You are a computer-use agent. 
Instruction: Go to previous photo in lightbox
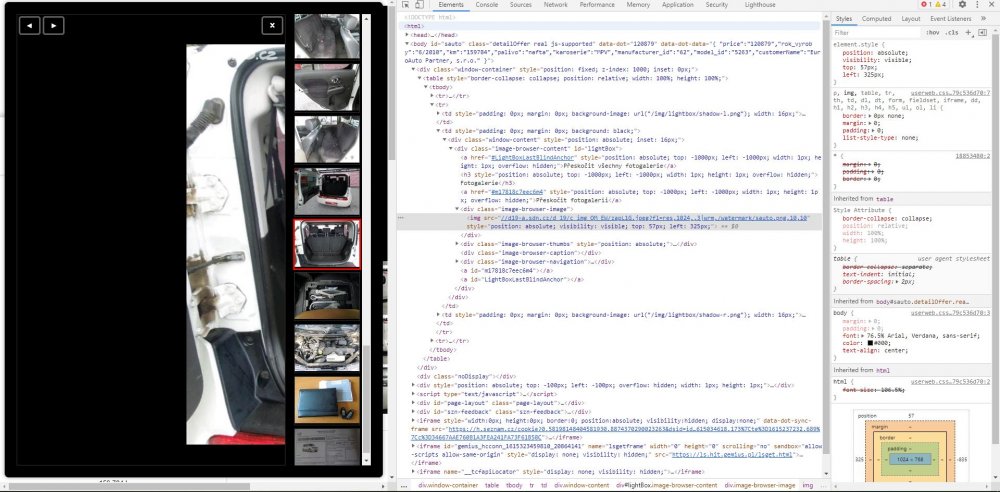(29, 26)
